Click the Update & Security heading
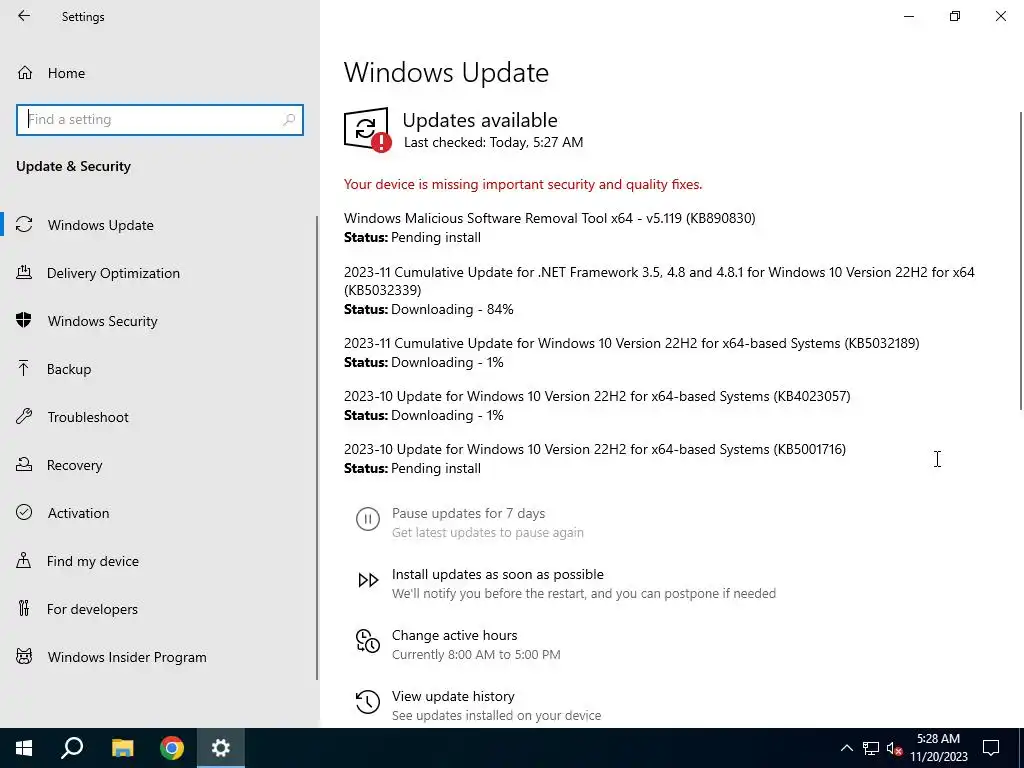Screen dimensions: 1024x768 73,166
